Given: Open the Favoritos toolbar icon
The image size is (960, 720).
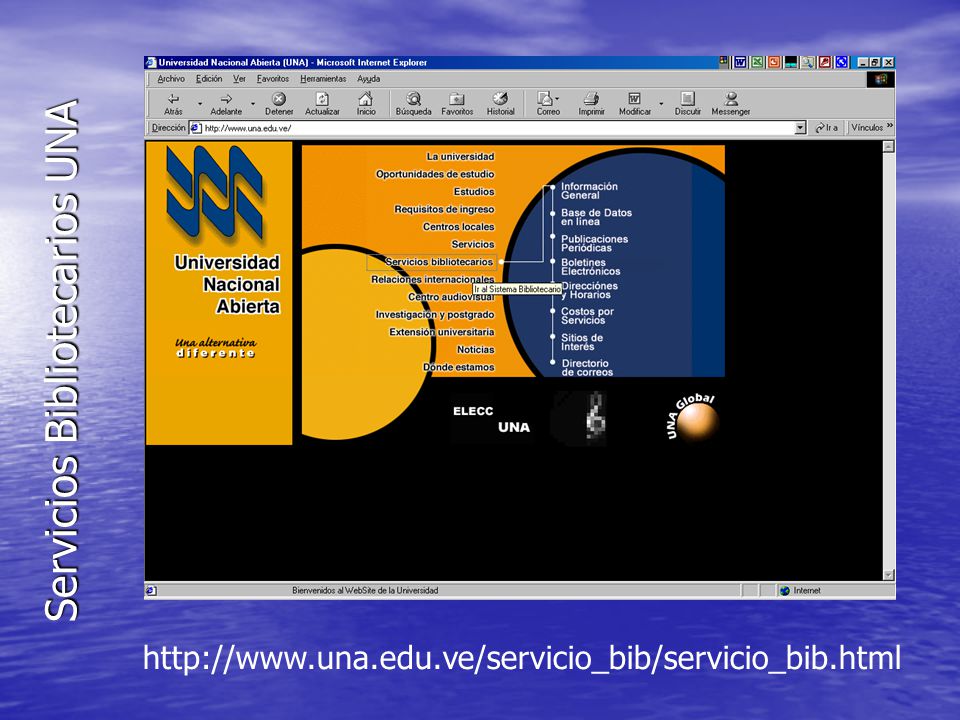Looking at the screenshot, I should pos(457,99).
